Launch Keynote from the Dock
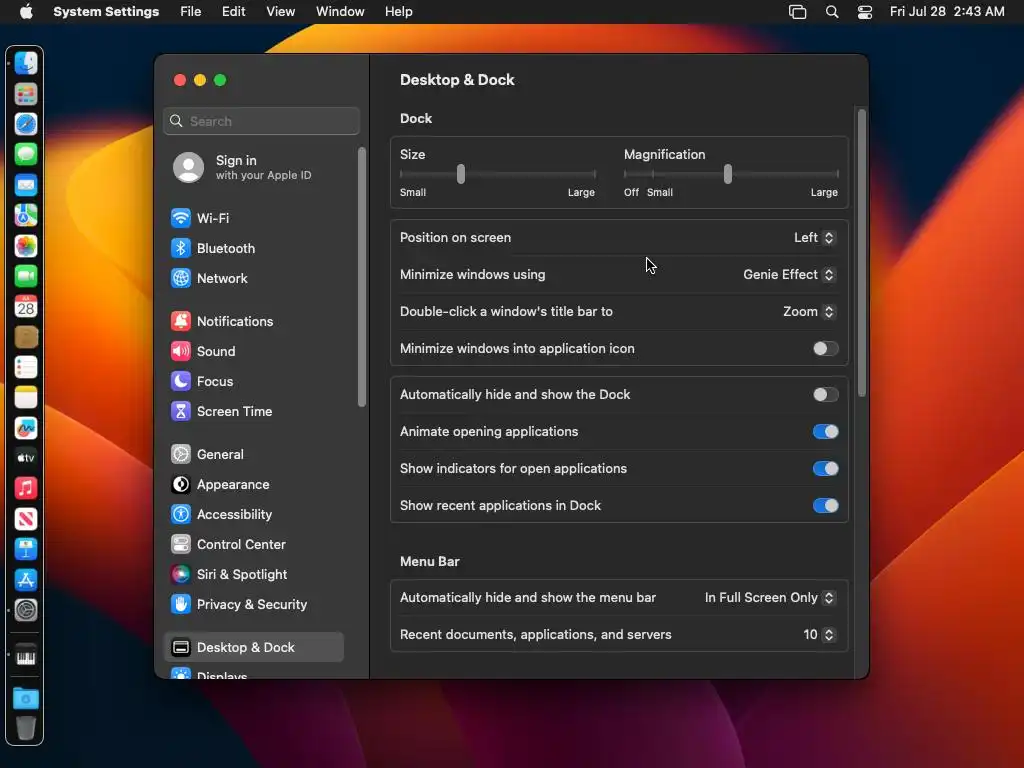Screen dimensions: 1024x768 point(26,549)
